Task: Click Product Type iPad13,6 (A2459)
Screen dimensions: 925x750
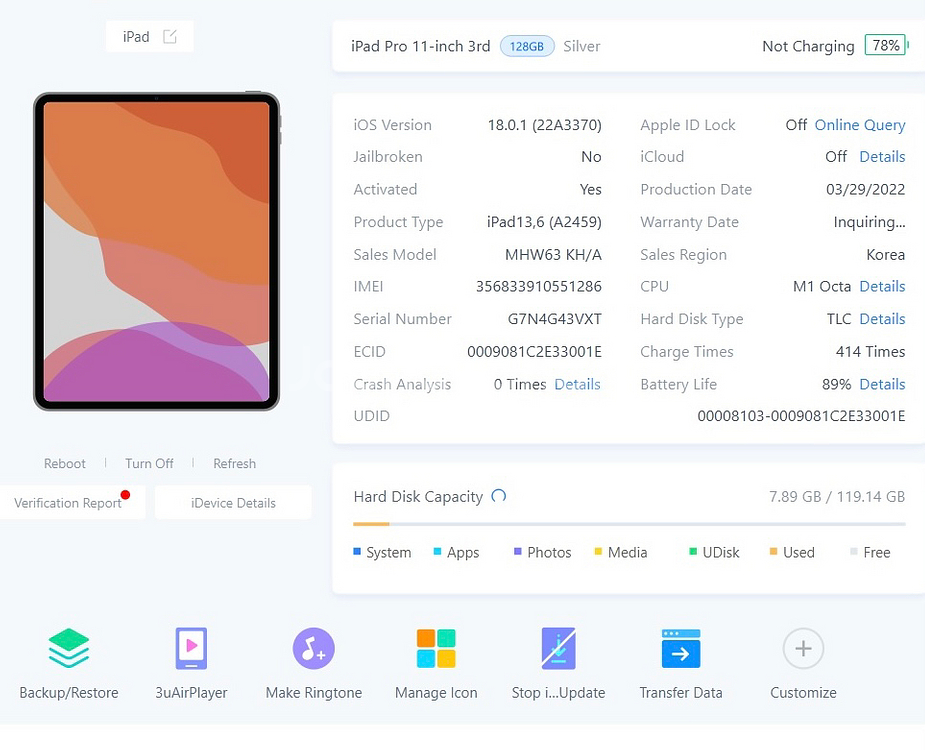Action: [544, 222]
